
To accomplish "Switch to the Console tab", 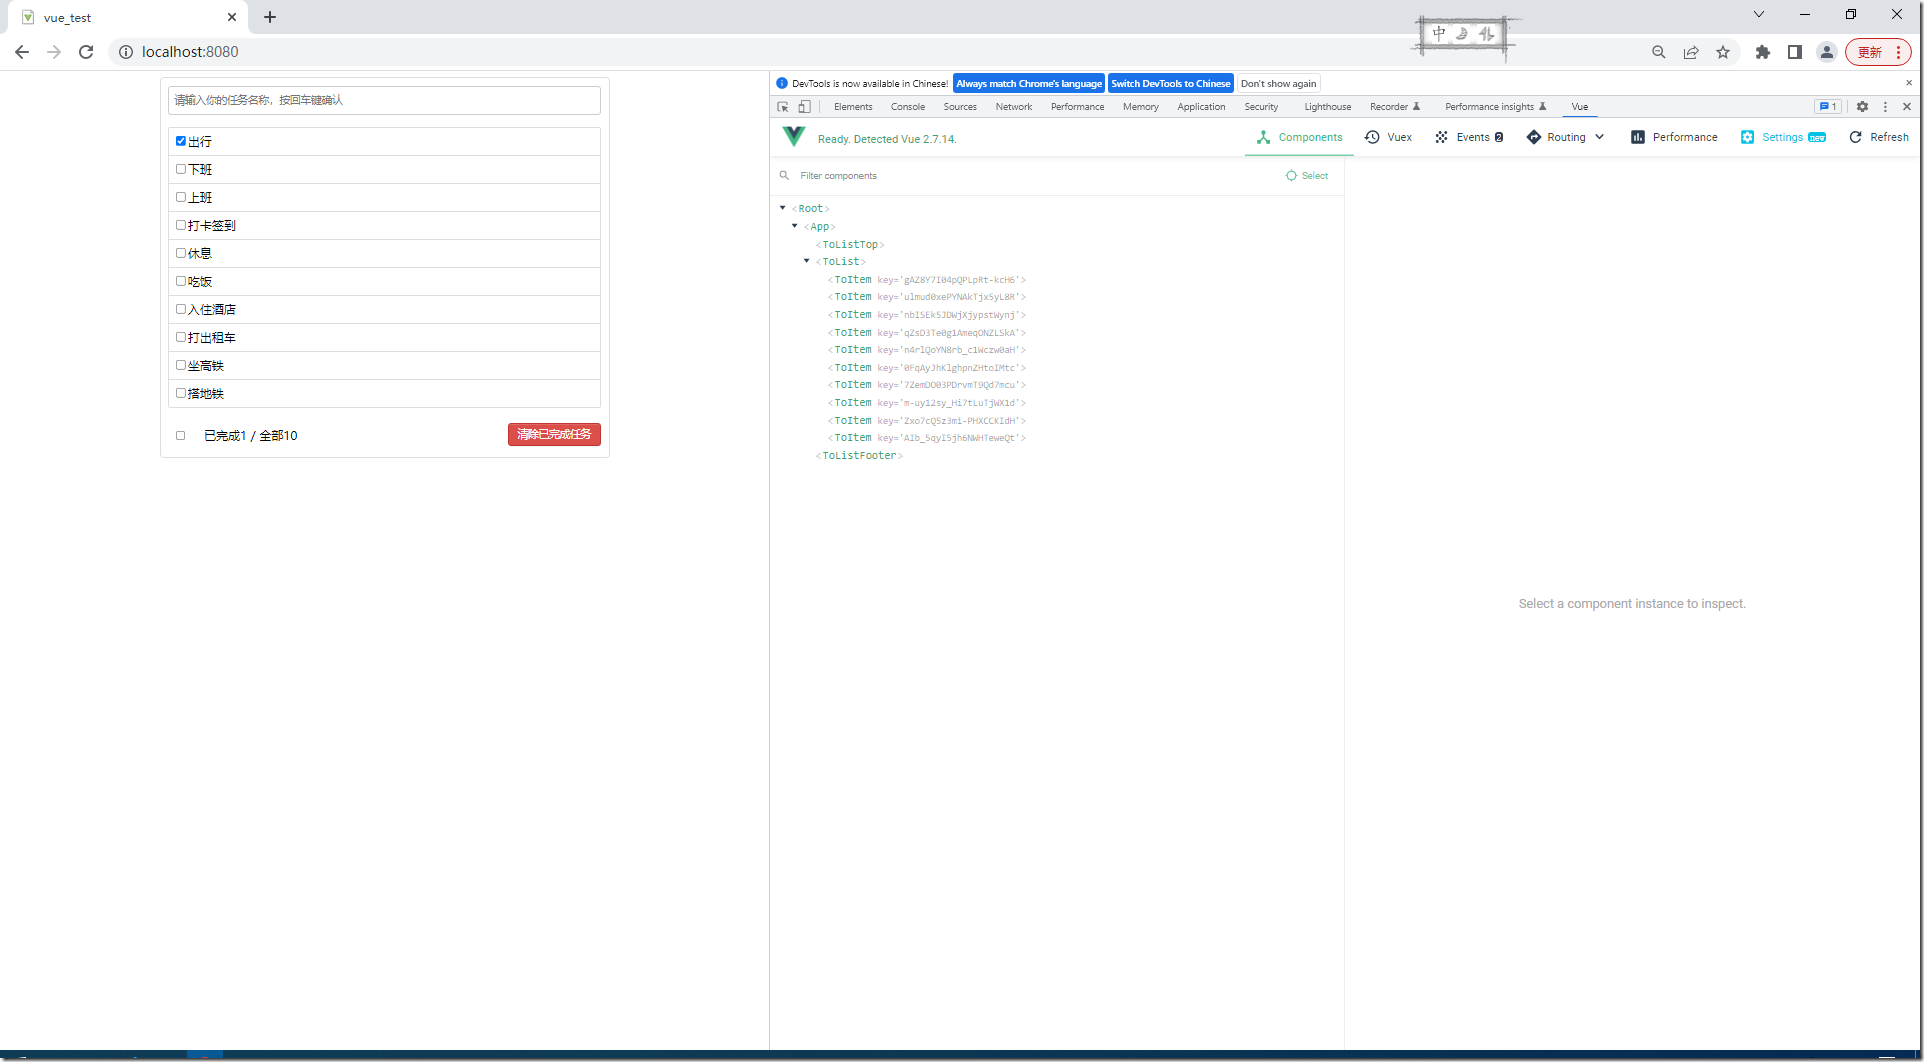I will (908, 107).
